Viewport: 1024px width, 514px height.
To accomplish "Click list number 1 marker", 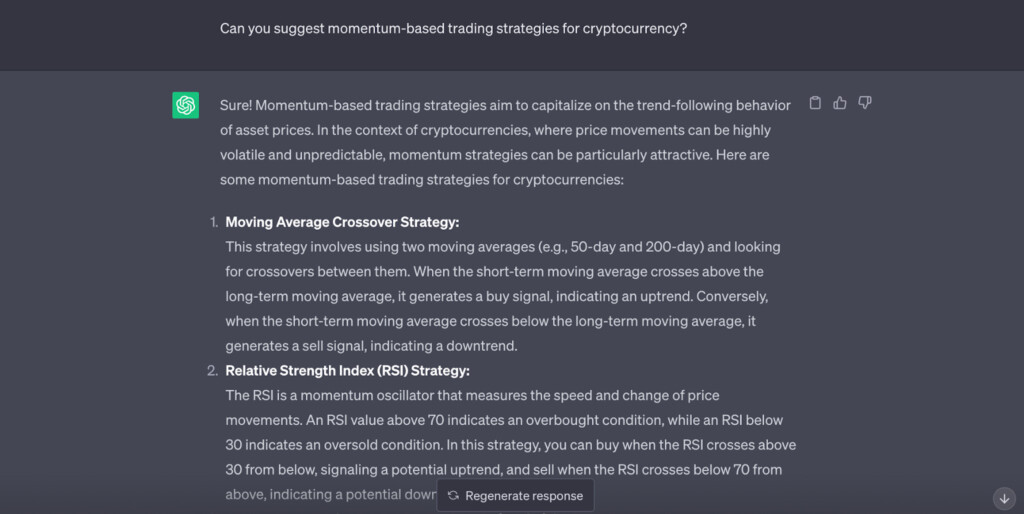I will [x=213, y=222].
